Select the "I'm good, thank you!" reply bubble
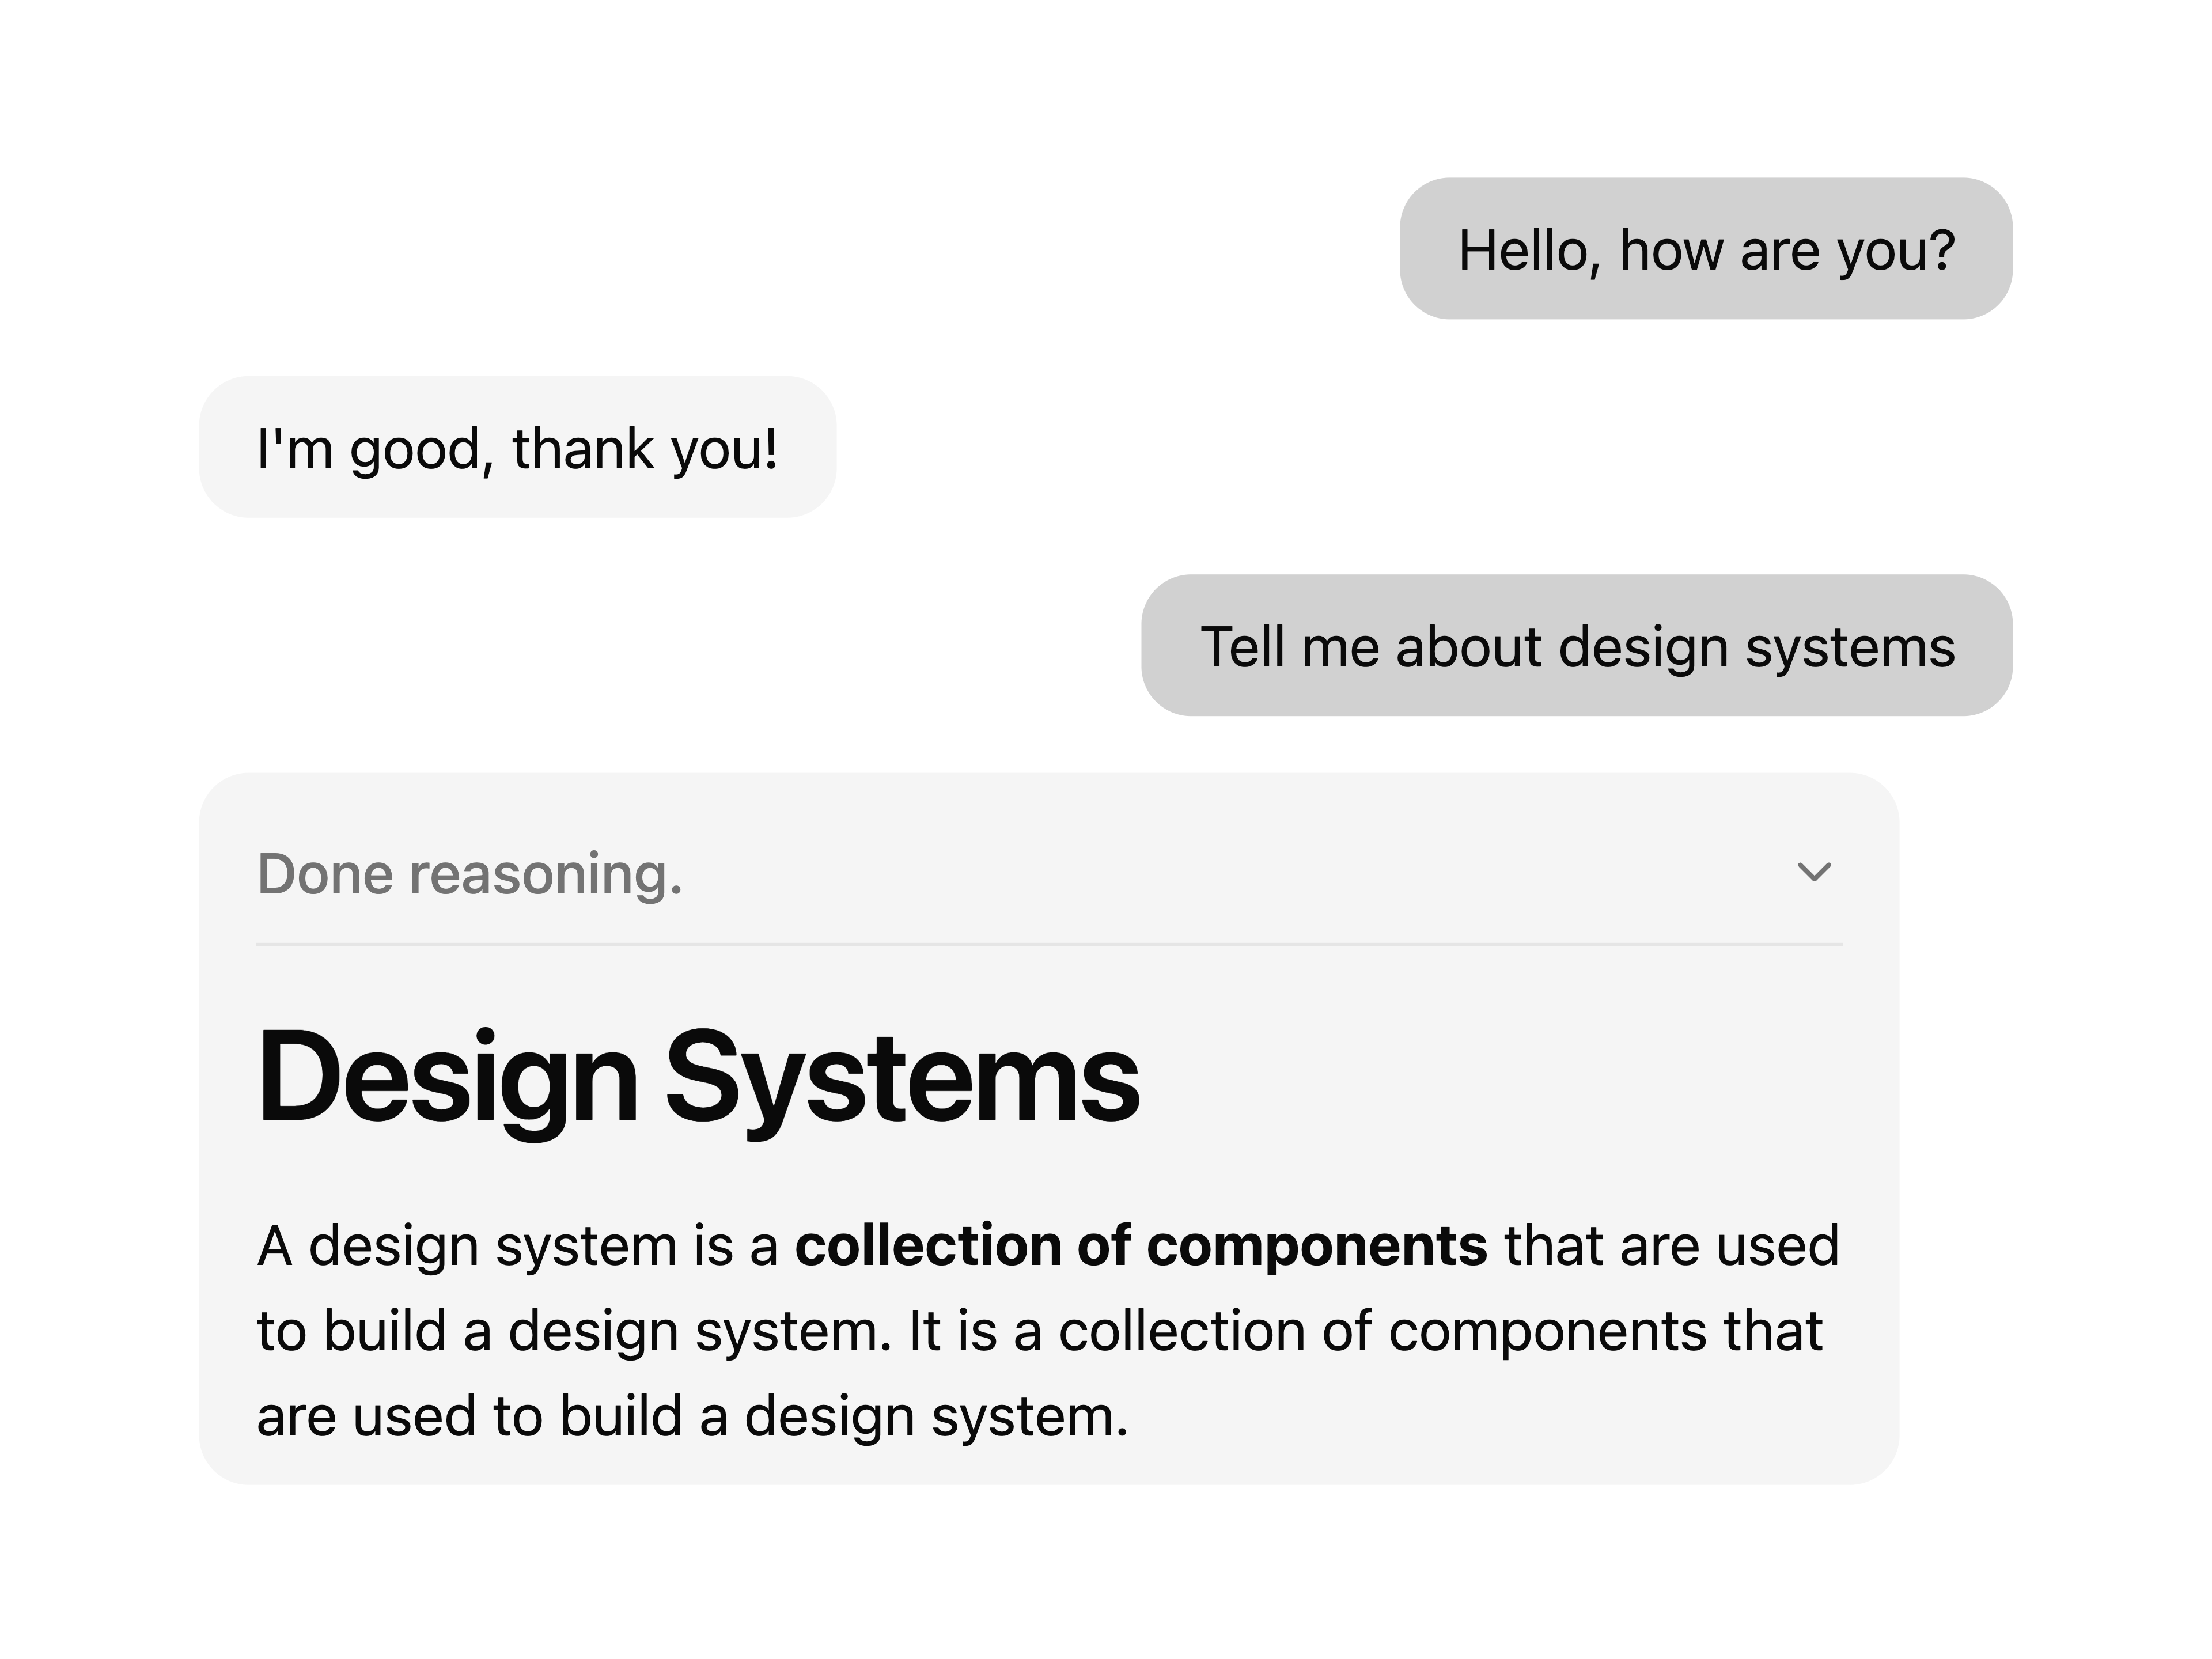This screenshot has height=1659, width=2212. [518, 447]
